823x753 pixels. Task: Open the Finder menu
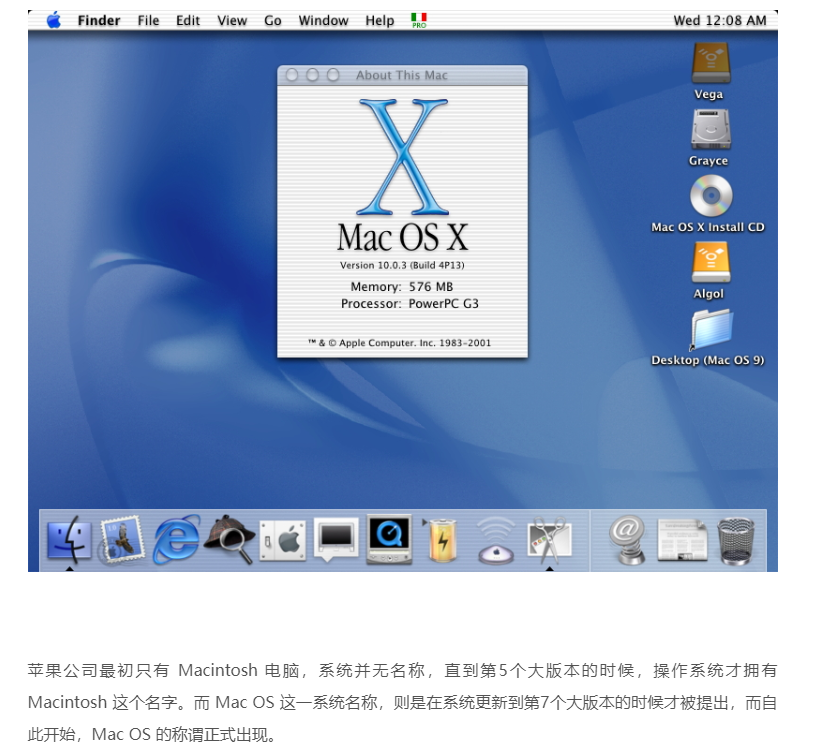click(99, 20)
